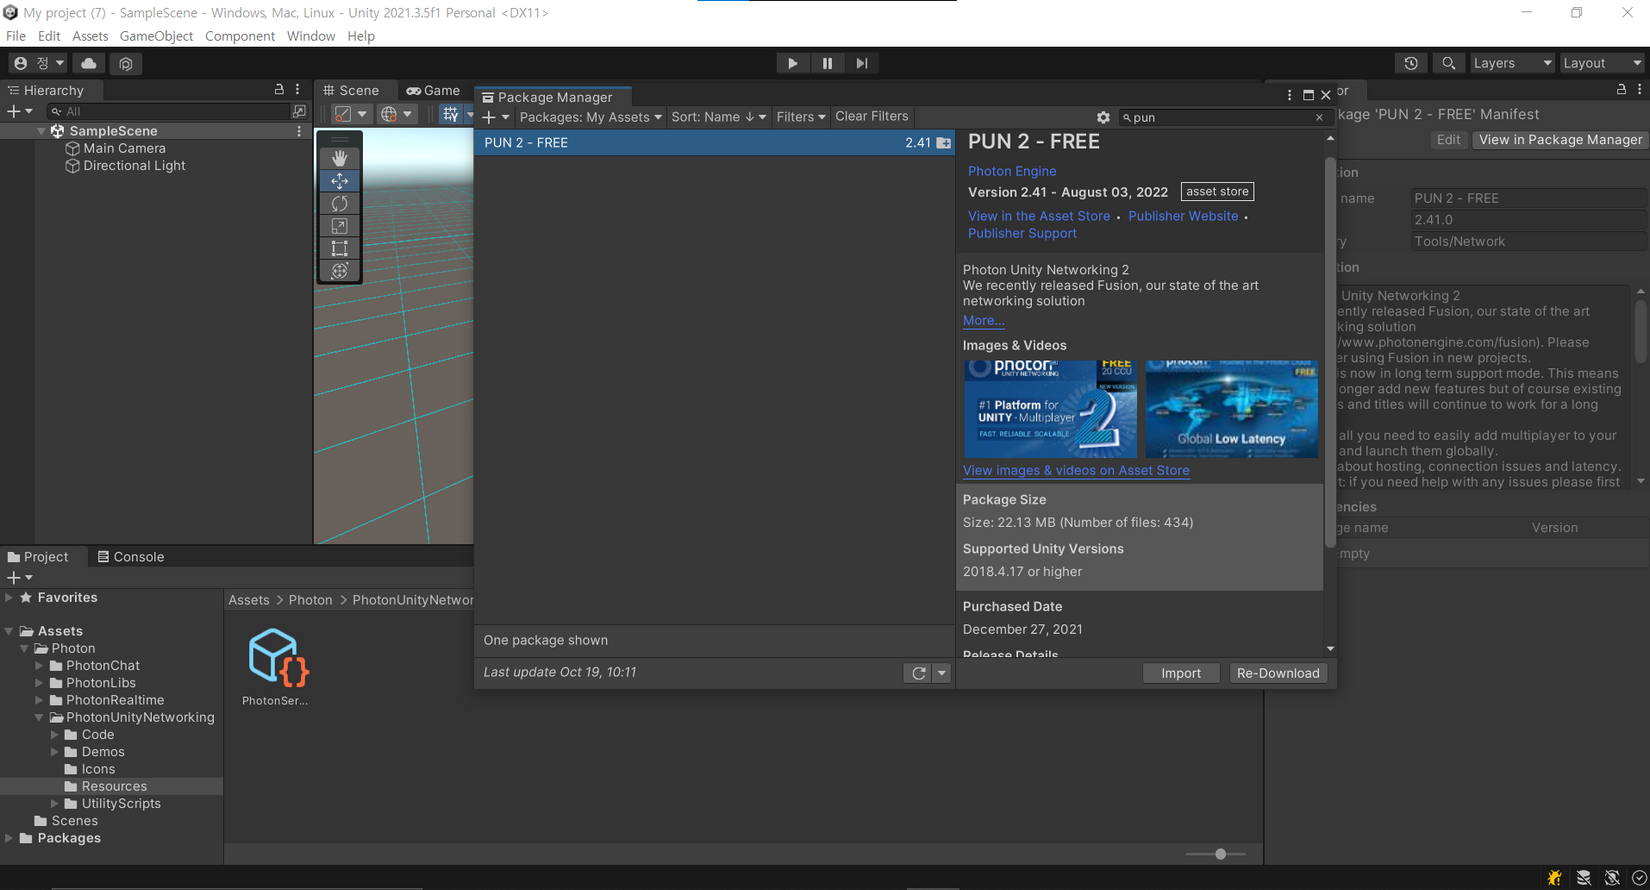Click the PhotonServerSettings asset icon

click(x=276, y=657)
